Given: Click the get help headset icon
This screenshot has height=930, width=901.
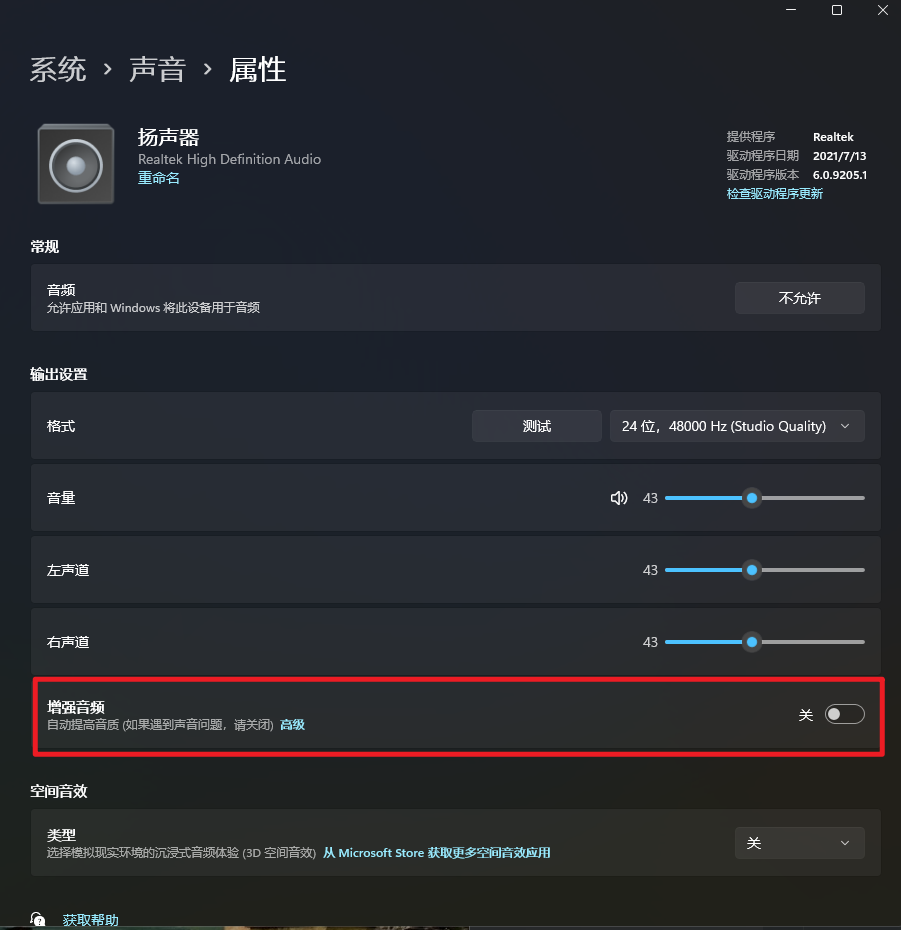Looking at the screenshot, I should click(x=37, y=920).
